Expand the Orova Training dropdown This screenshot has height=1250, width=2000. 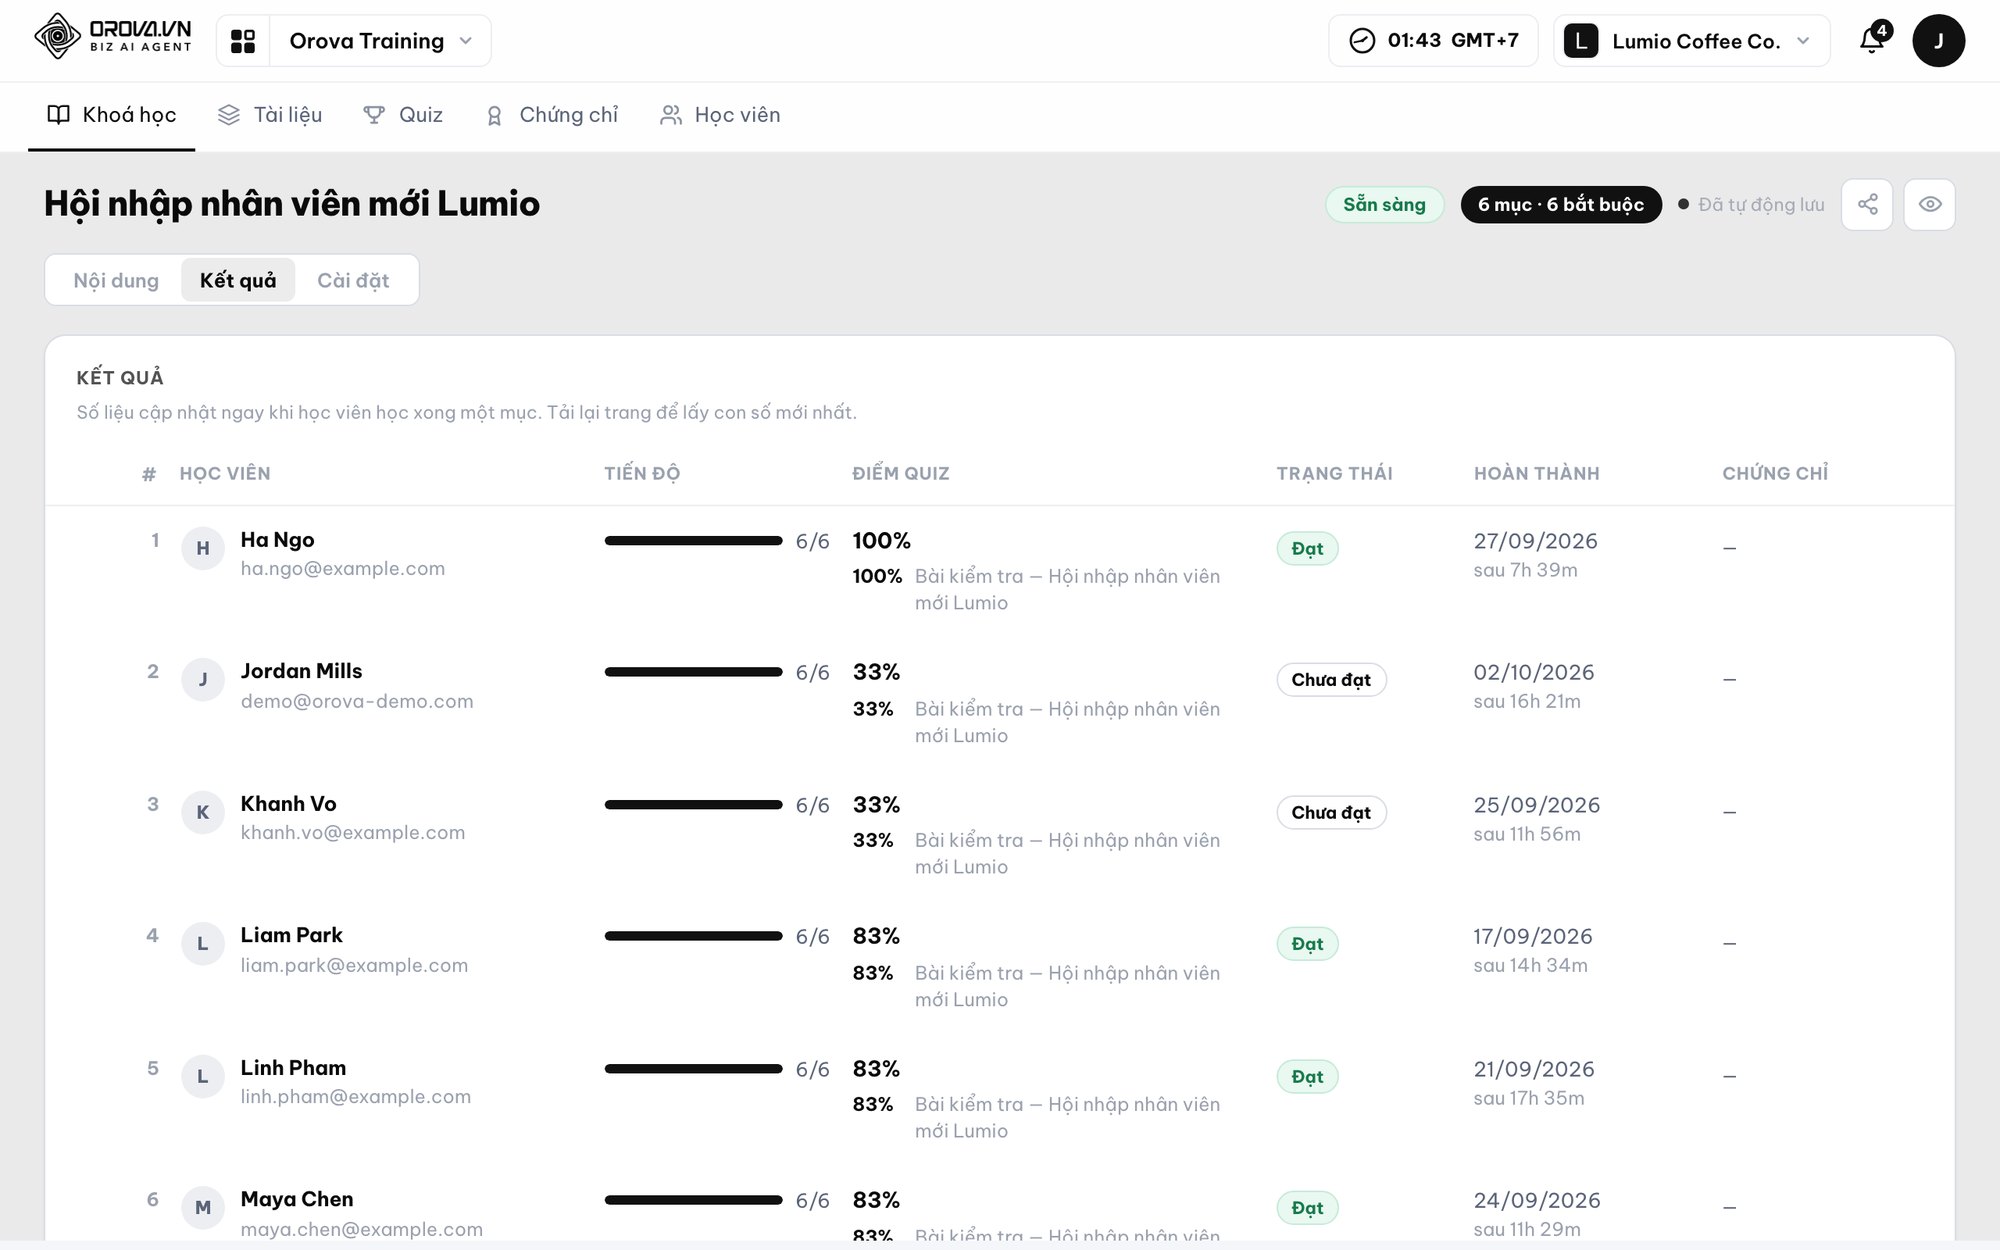[380, 41]
